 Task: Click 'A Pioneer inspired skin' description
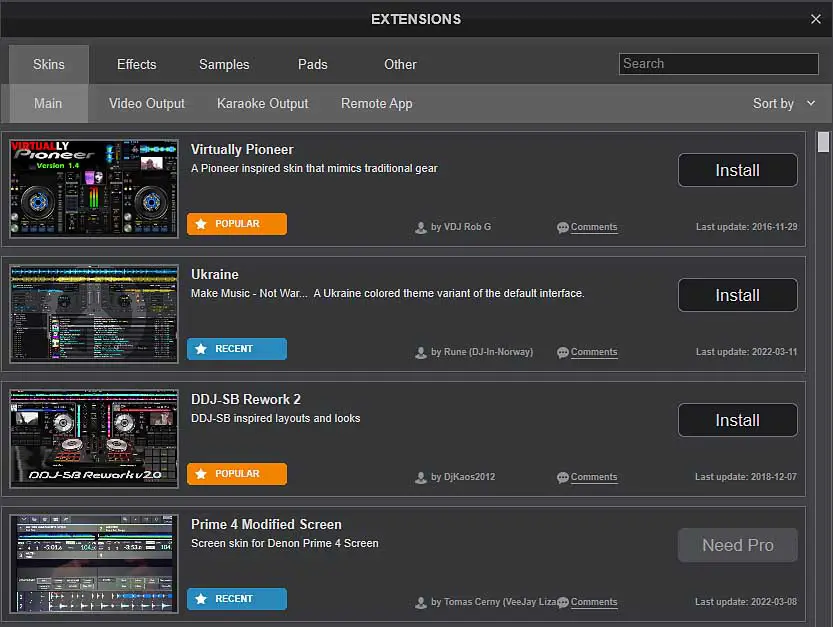(x=314, y=168)
